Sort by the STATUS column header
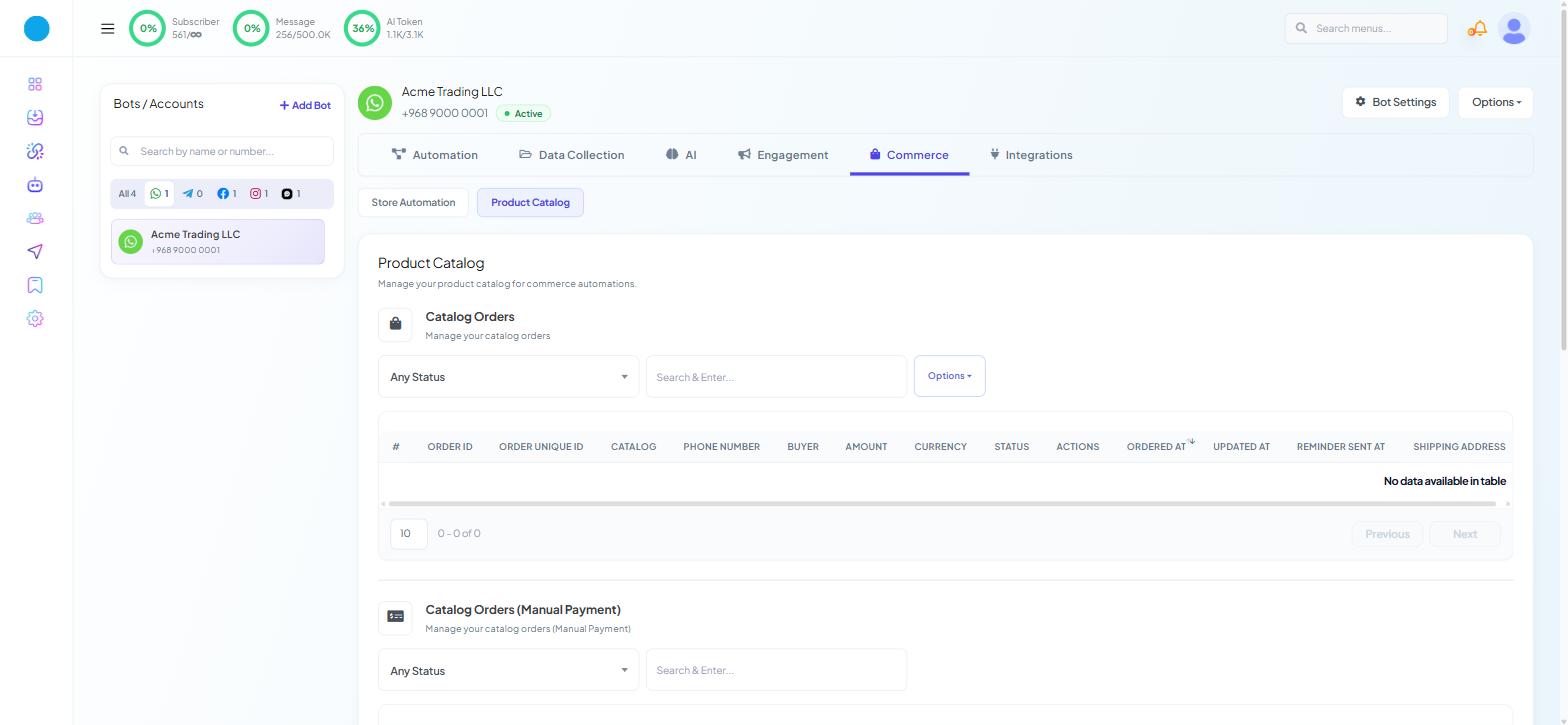 (x=1011, y=447)
